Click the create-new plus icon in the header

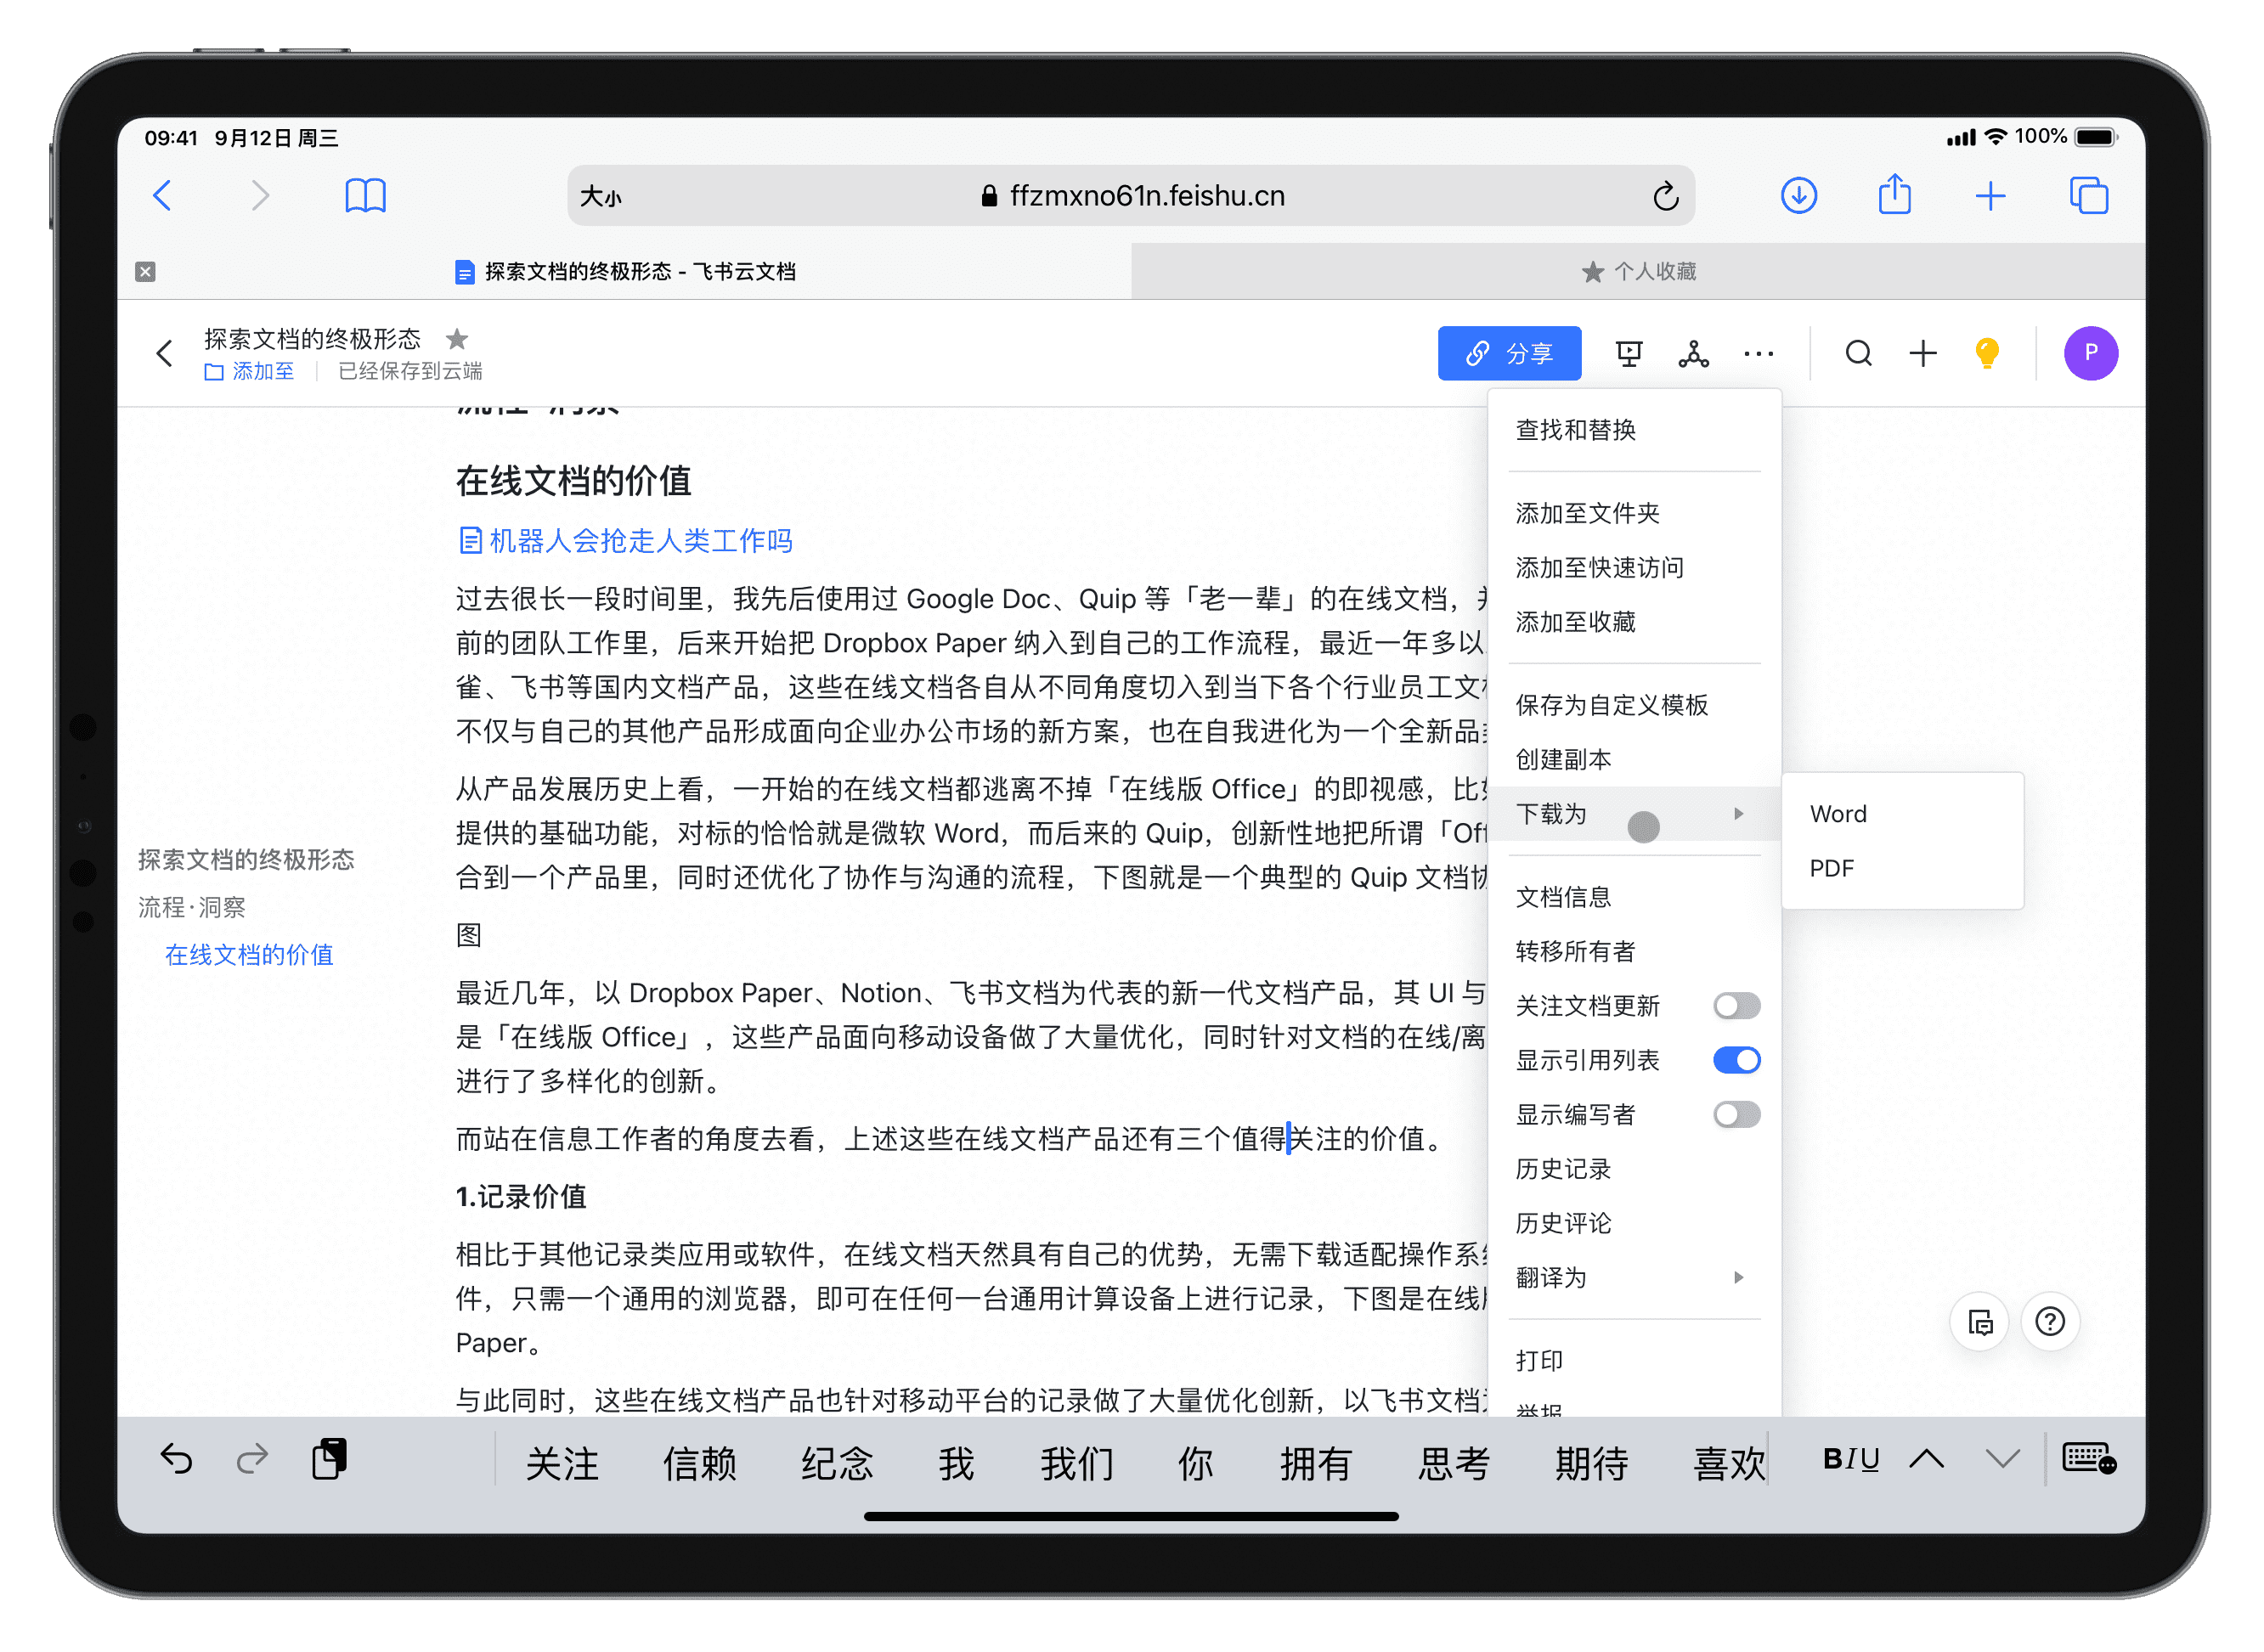[x=1922, y=353]
